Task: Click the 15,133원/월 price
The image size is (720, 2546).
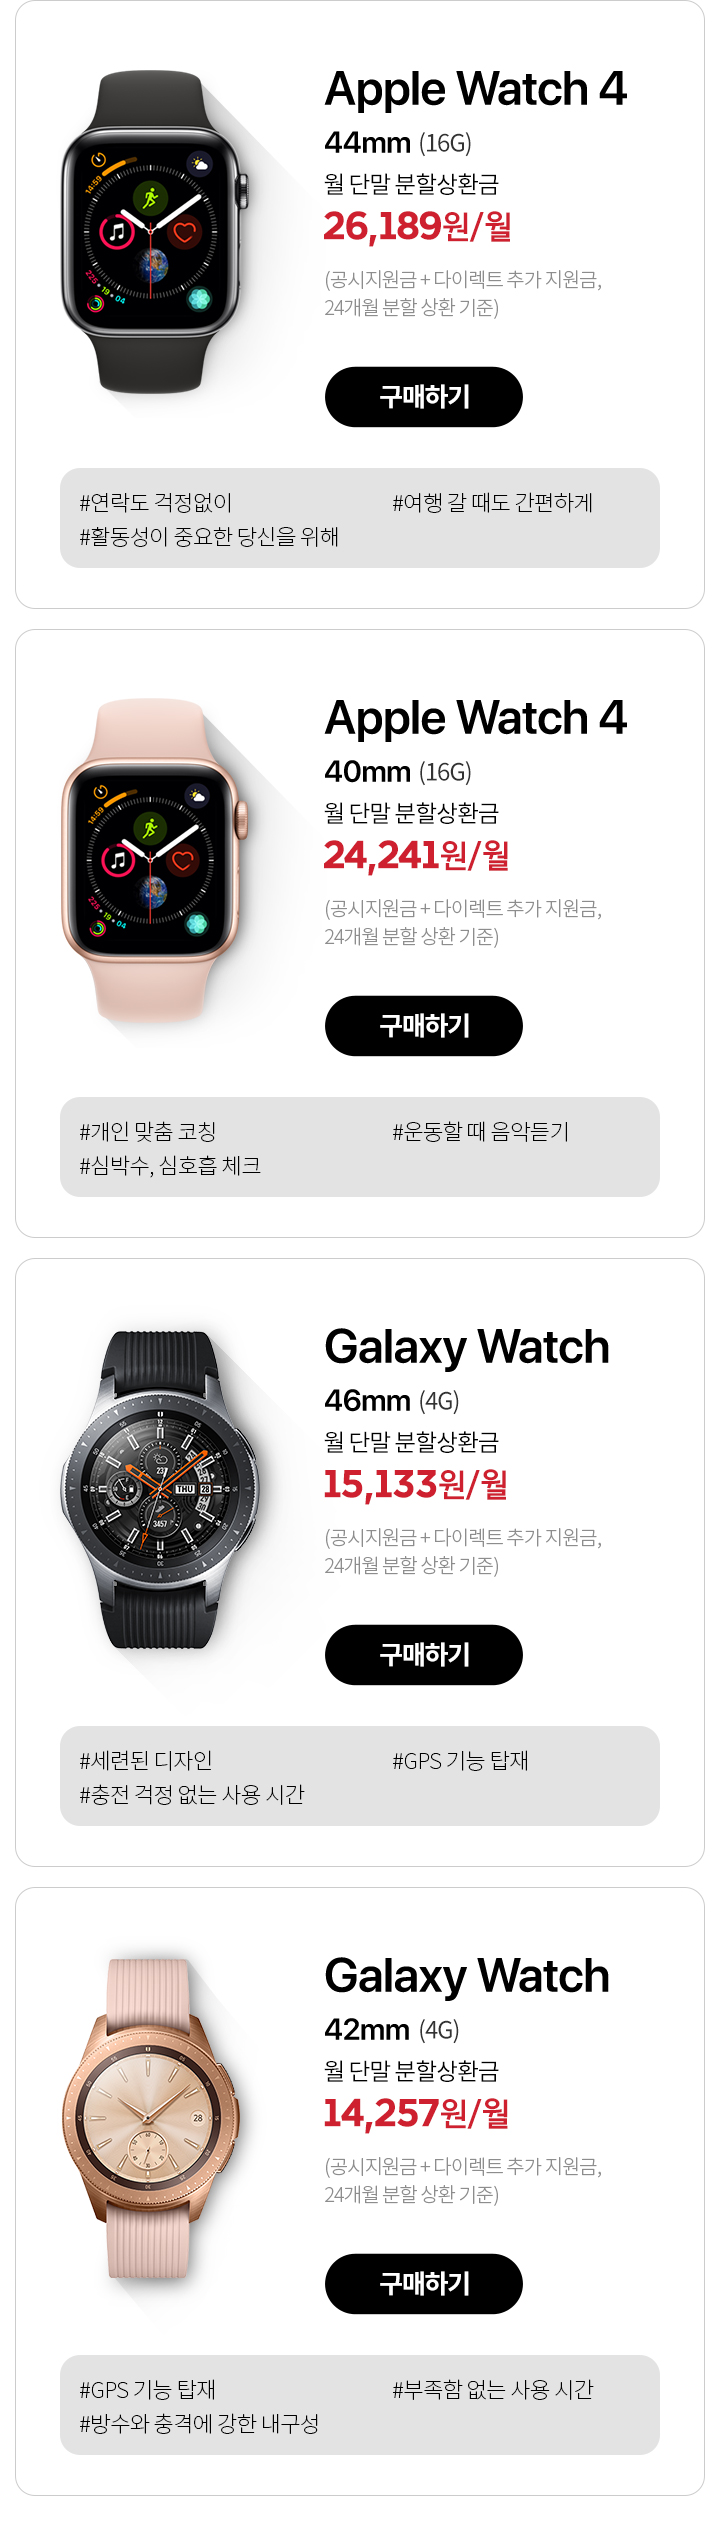Action: [x=416, y=1485]
